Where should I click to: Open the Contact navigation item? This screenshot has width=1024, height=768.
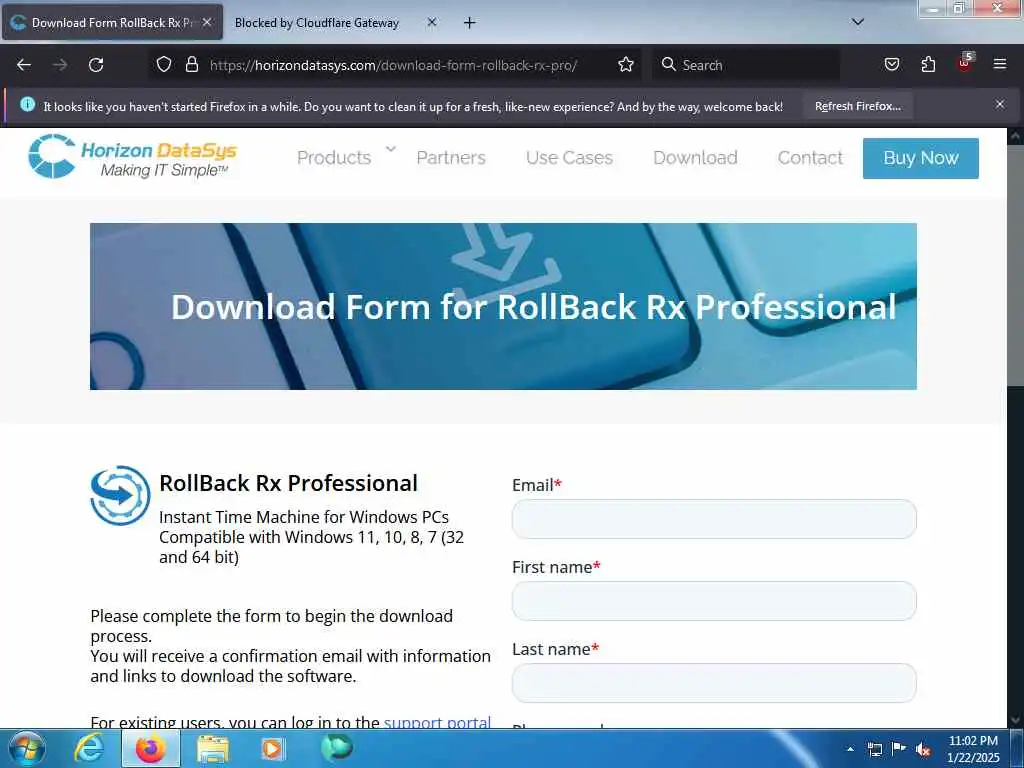click(x=810, y=158)
